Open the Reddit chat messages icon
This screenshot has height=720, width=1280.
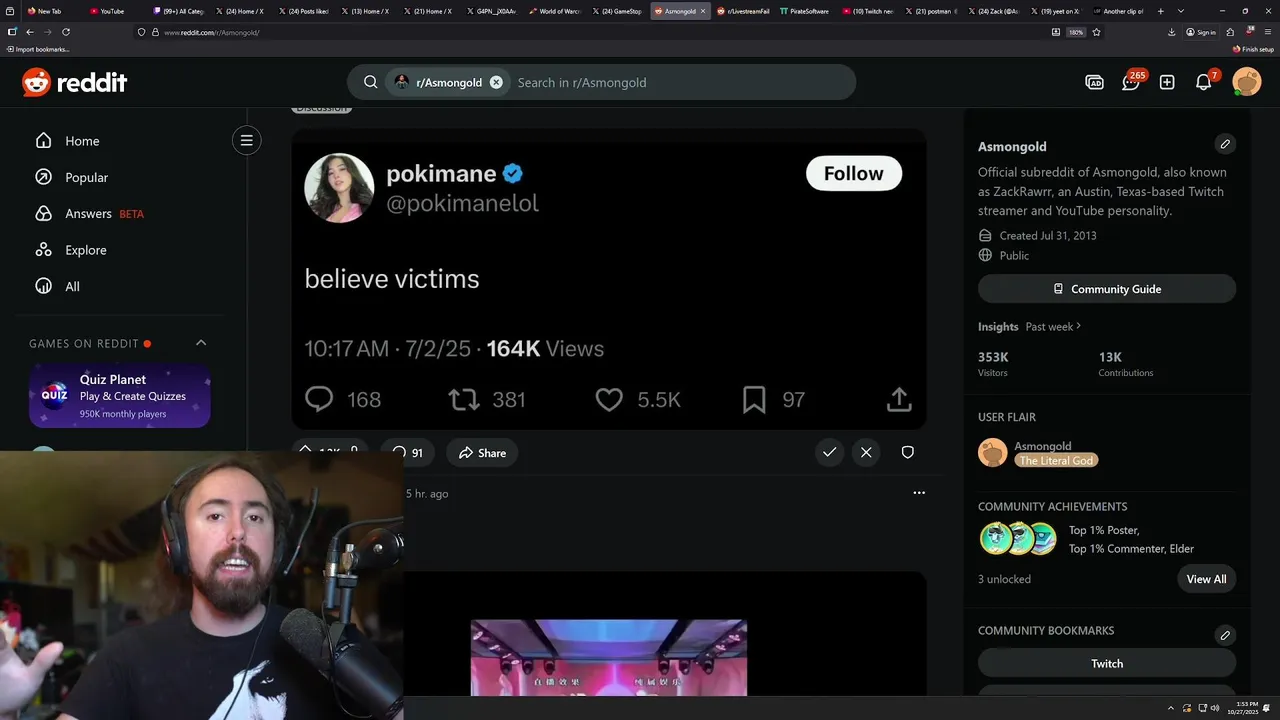tap(1131, 82)
